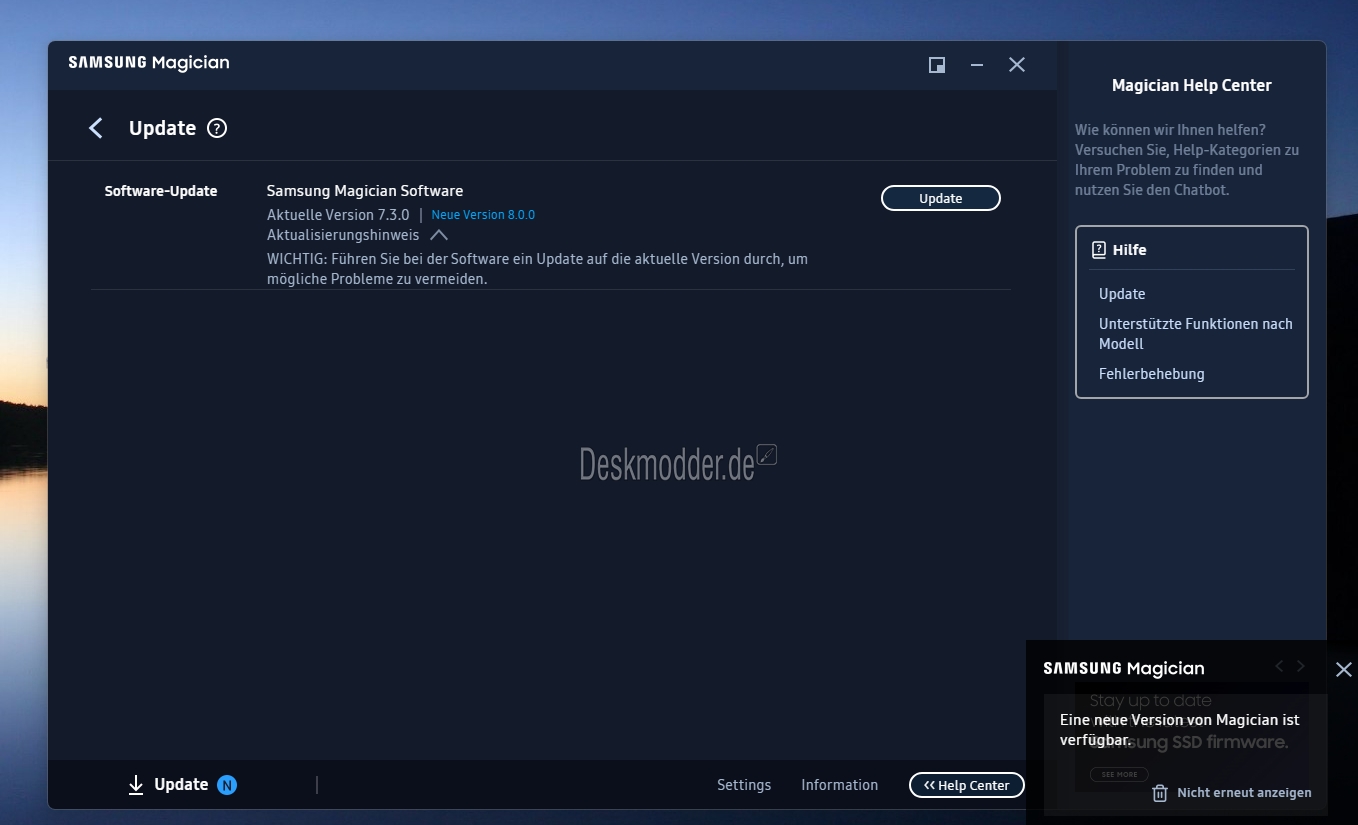1358x825 pixels.
Task: Open Unterstützte Funktionen nach Modell help topic
Action: [1195, 334]
